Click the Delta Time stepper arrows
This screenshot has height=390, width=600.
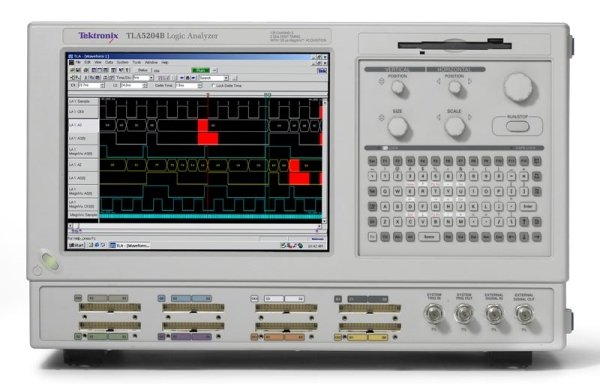pyautogui.click(x=200, y=86)
